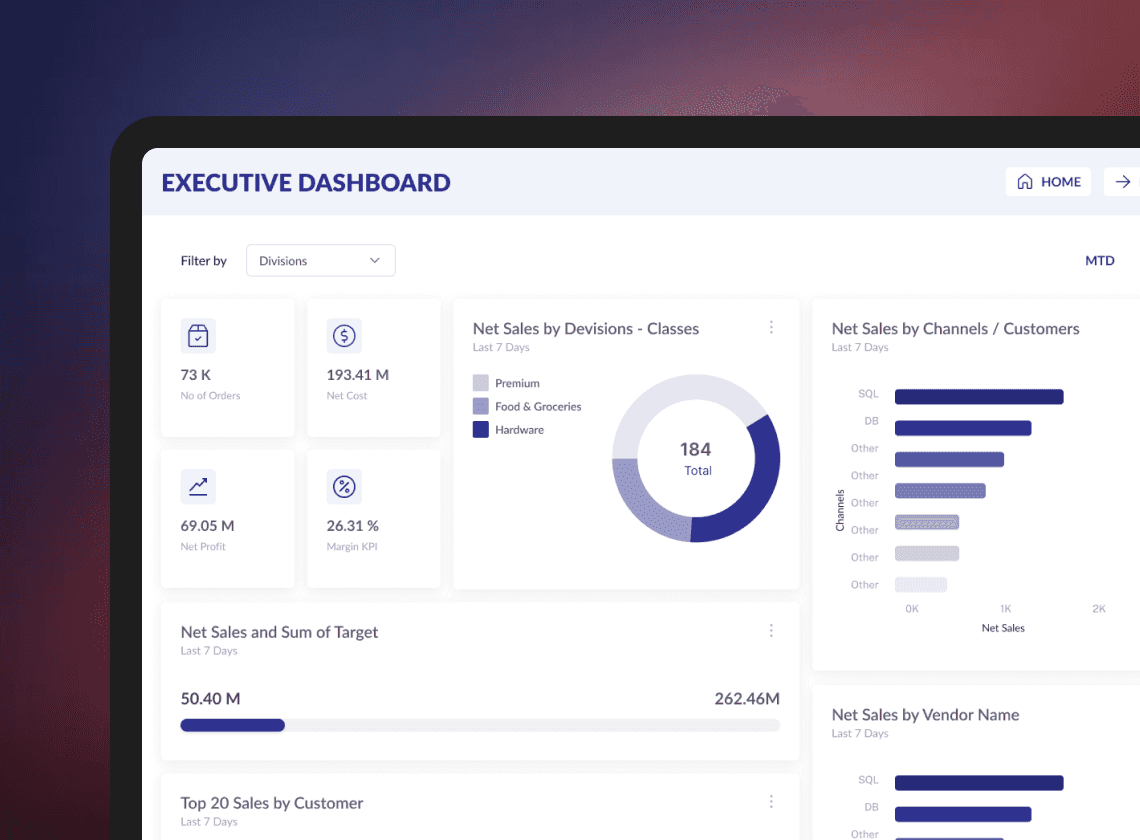Click the 184 Total donut center label
The width and height of the screenshot is (1140, 840).
pyautogui.click(x=696, y=458)
